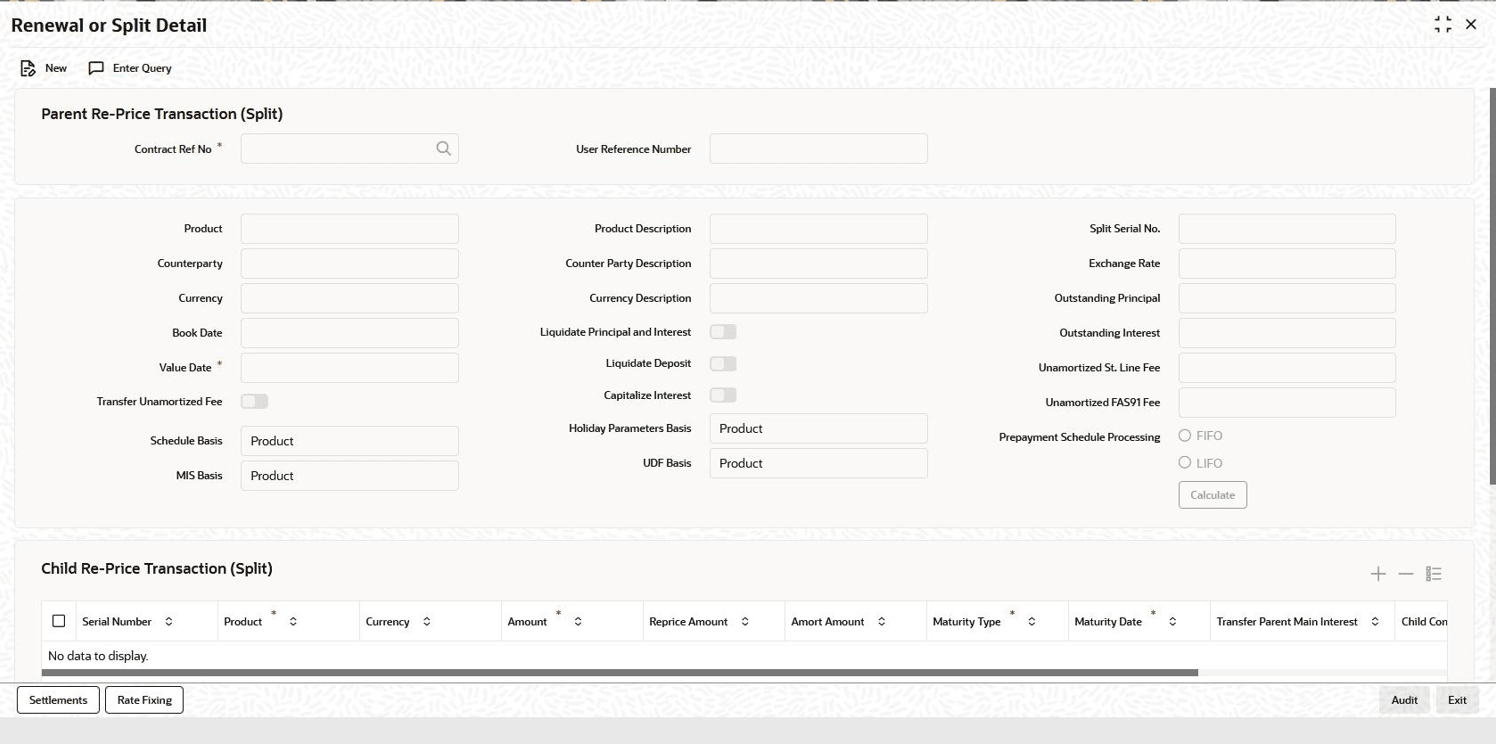
Task: Add row in Child Re-Price table
Action: pos(1378,574)
